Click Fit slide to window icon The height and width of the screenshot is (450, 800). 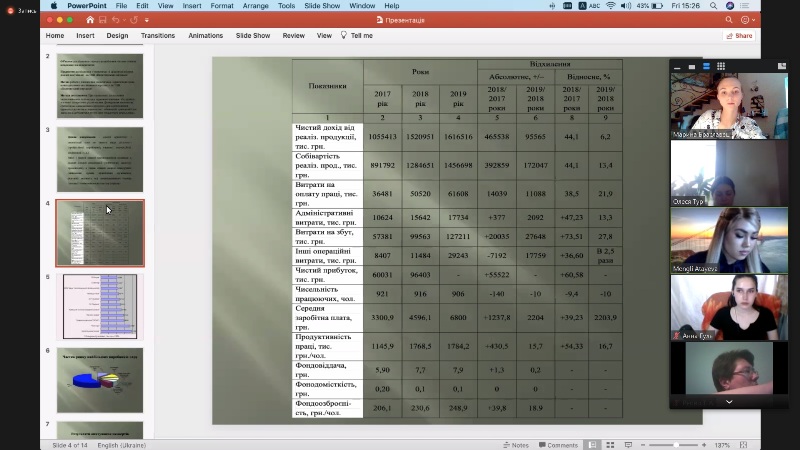point(743,445)
